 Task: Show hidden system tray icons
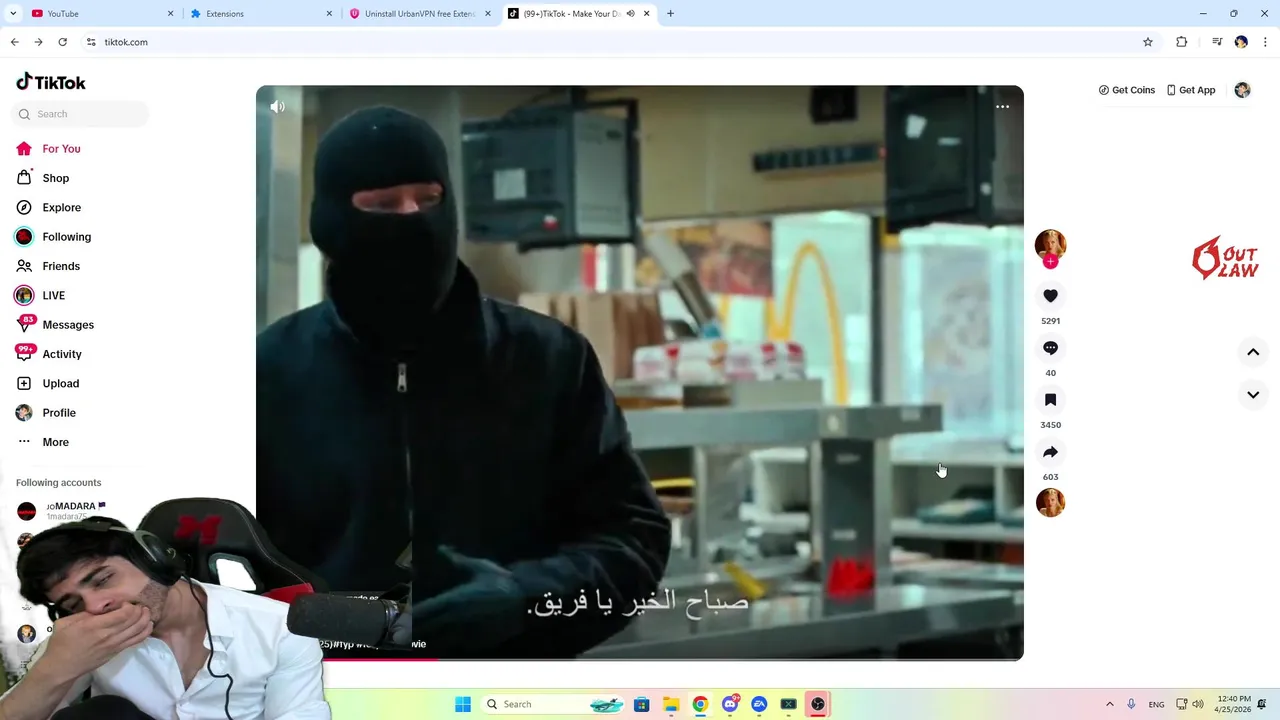coord(1109,704)
